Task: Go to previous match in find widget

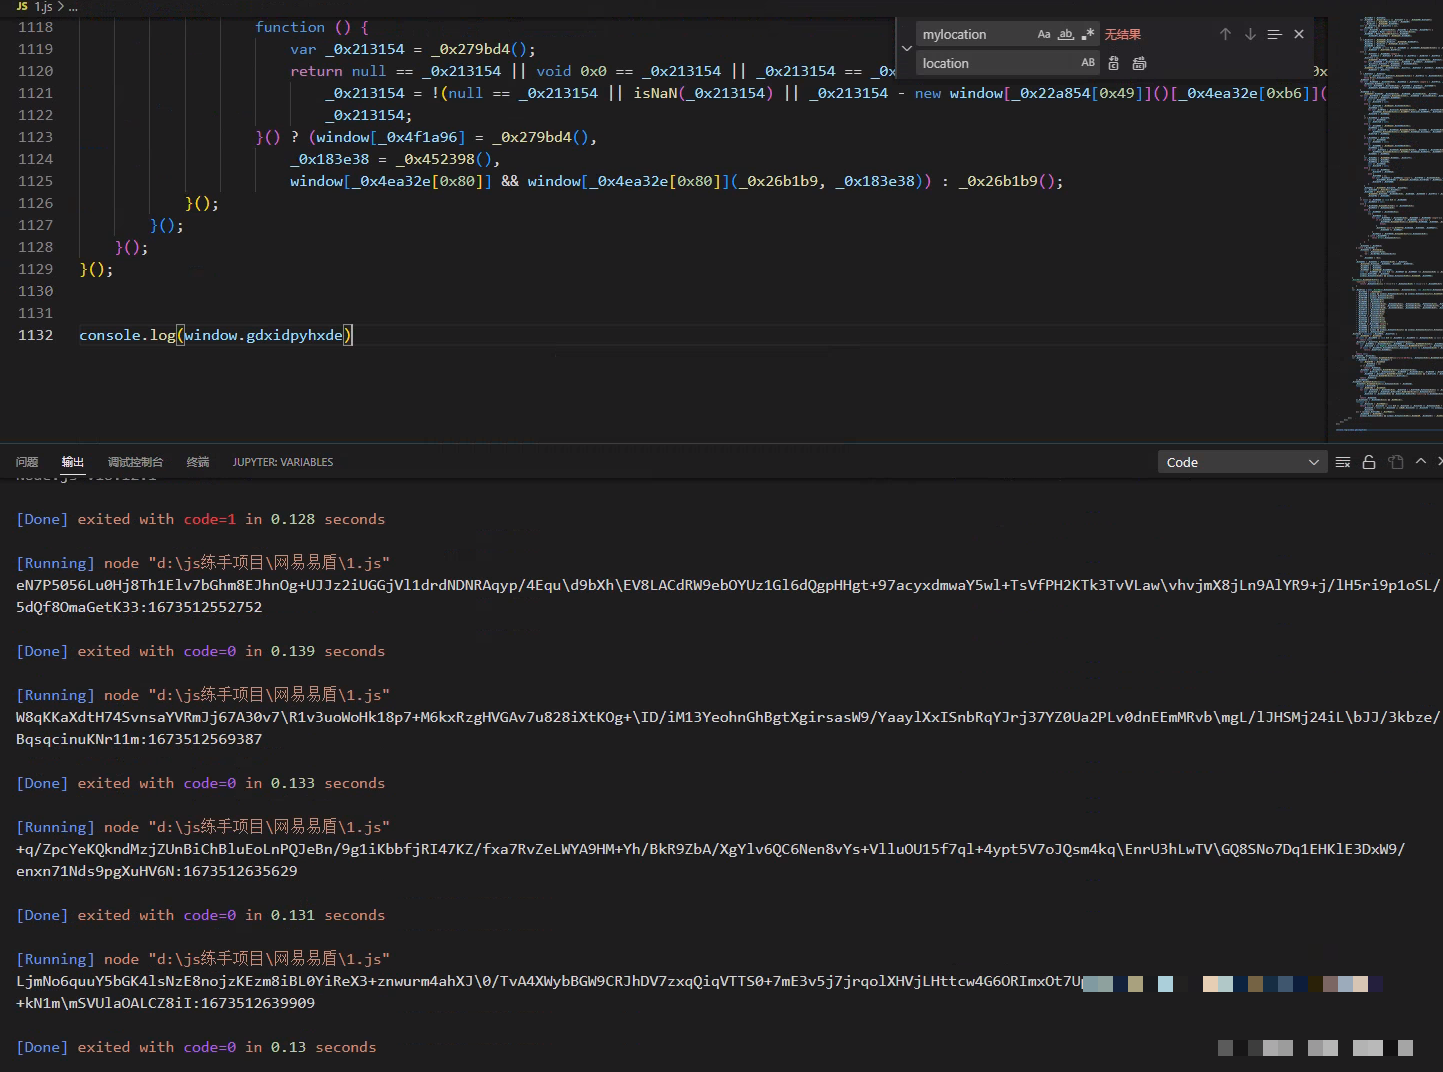Action: pos(1225,34)
